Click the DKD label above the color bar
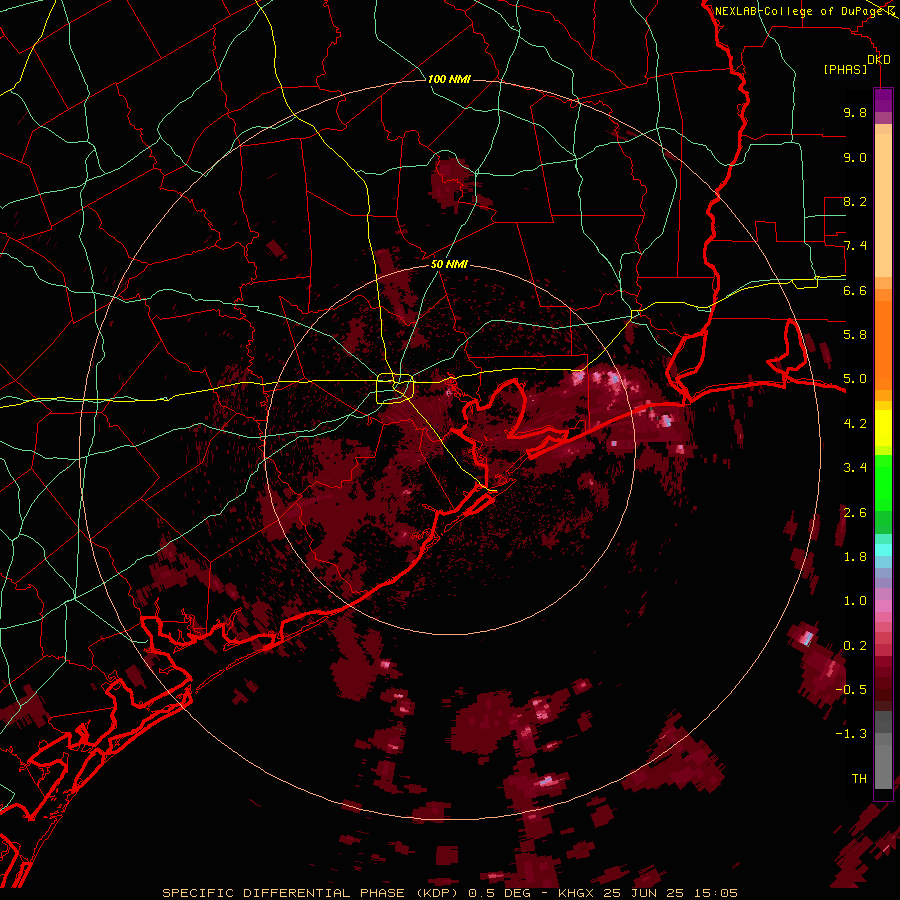Screen dimensions: 900x900 tap(879, 60)
